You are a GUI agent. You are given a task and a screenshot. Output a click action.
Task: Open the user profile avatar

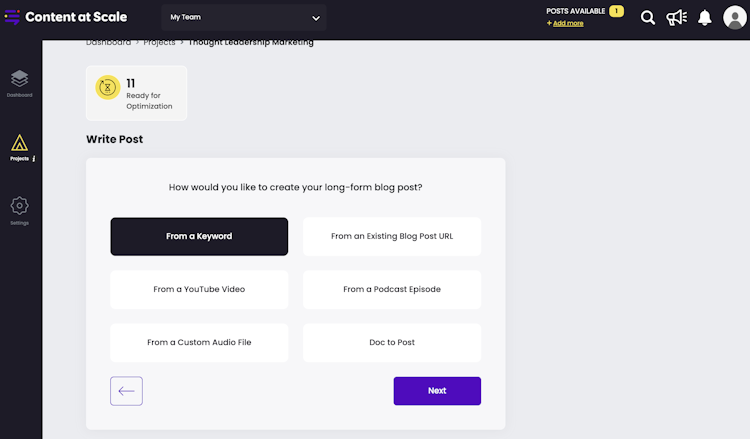(735, 17)
